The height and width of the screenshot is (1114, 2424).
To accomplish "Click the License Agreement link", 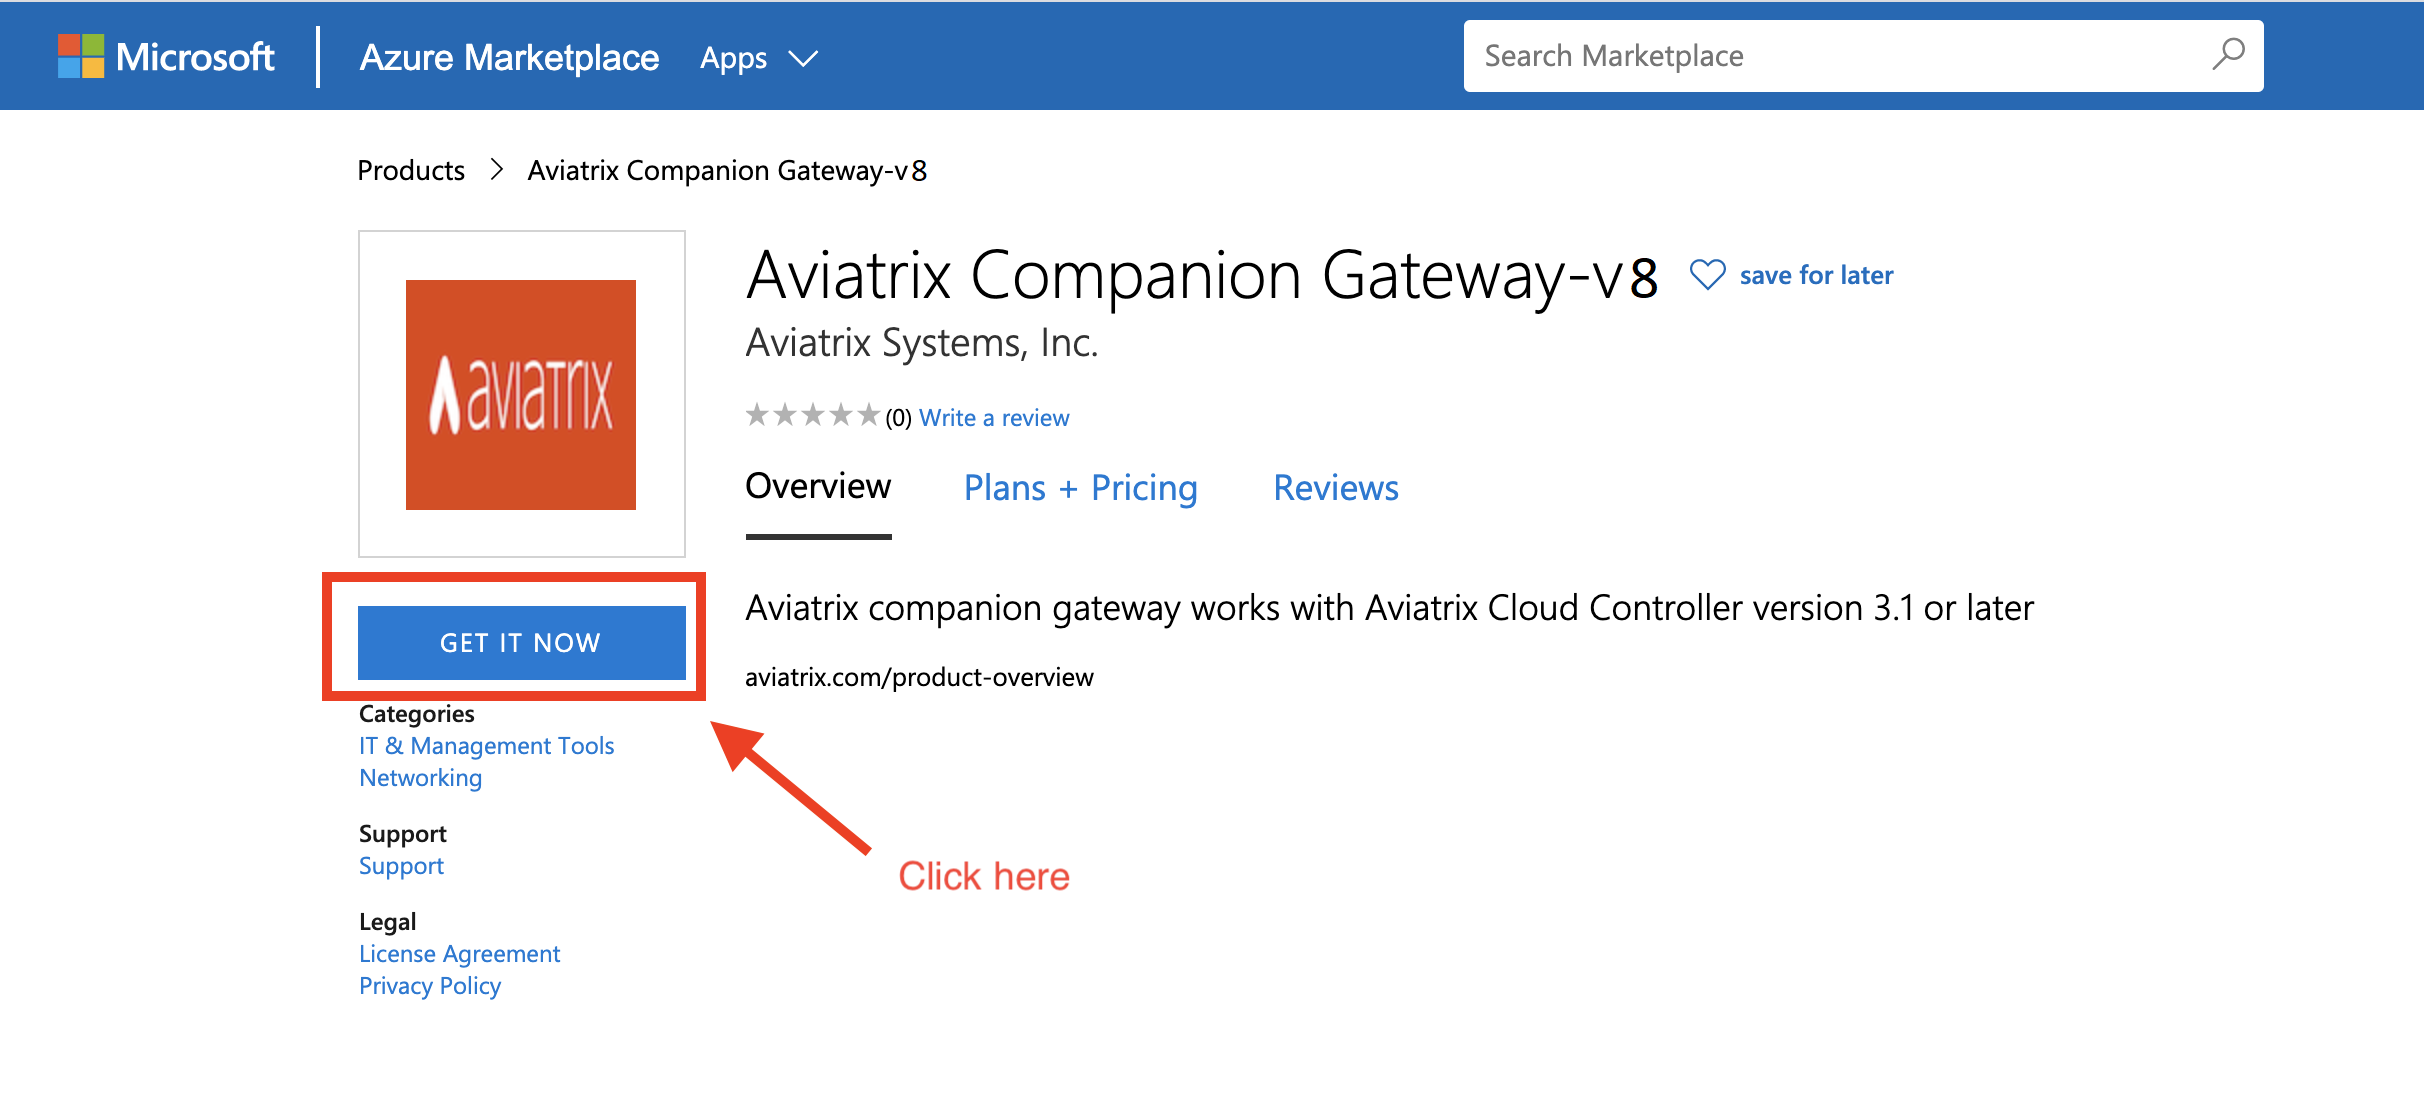I will tap(459, 953).
